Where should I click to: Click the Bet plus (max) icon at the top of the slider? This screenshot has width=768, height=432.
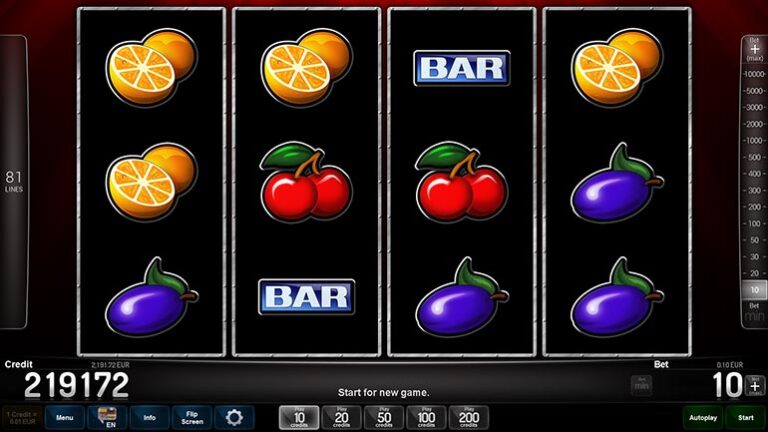tap(754, 49)
